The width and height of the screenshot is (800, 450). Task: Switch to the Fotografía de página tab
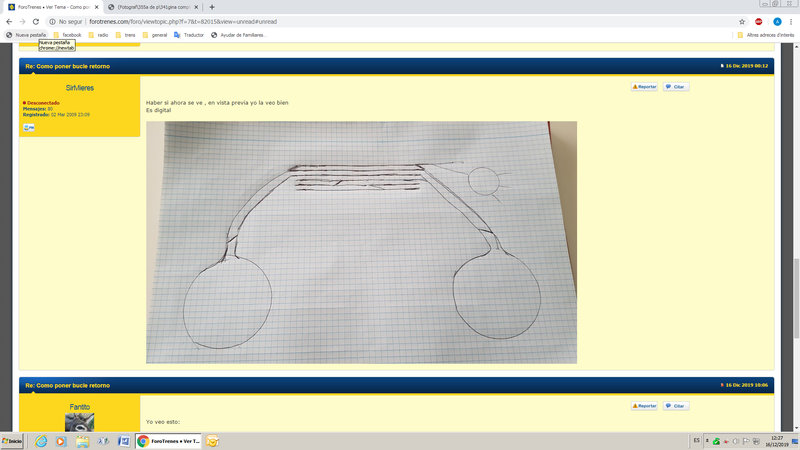(x=153, y=7)
